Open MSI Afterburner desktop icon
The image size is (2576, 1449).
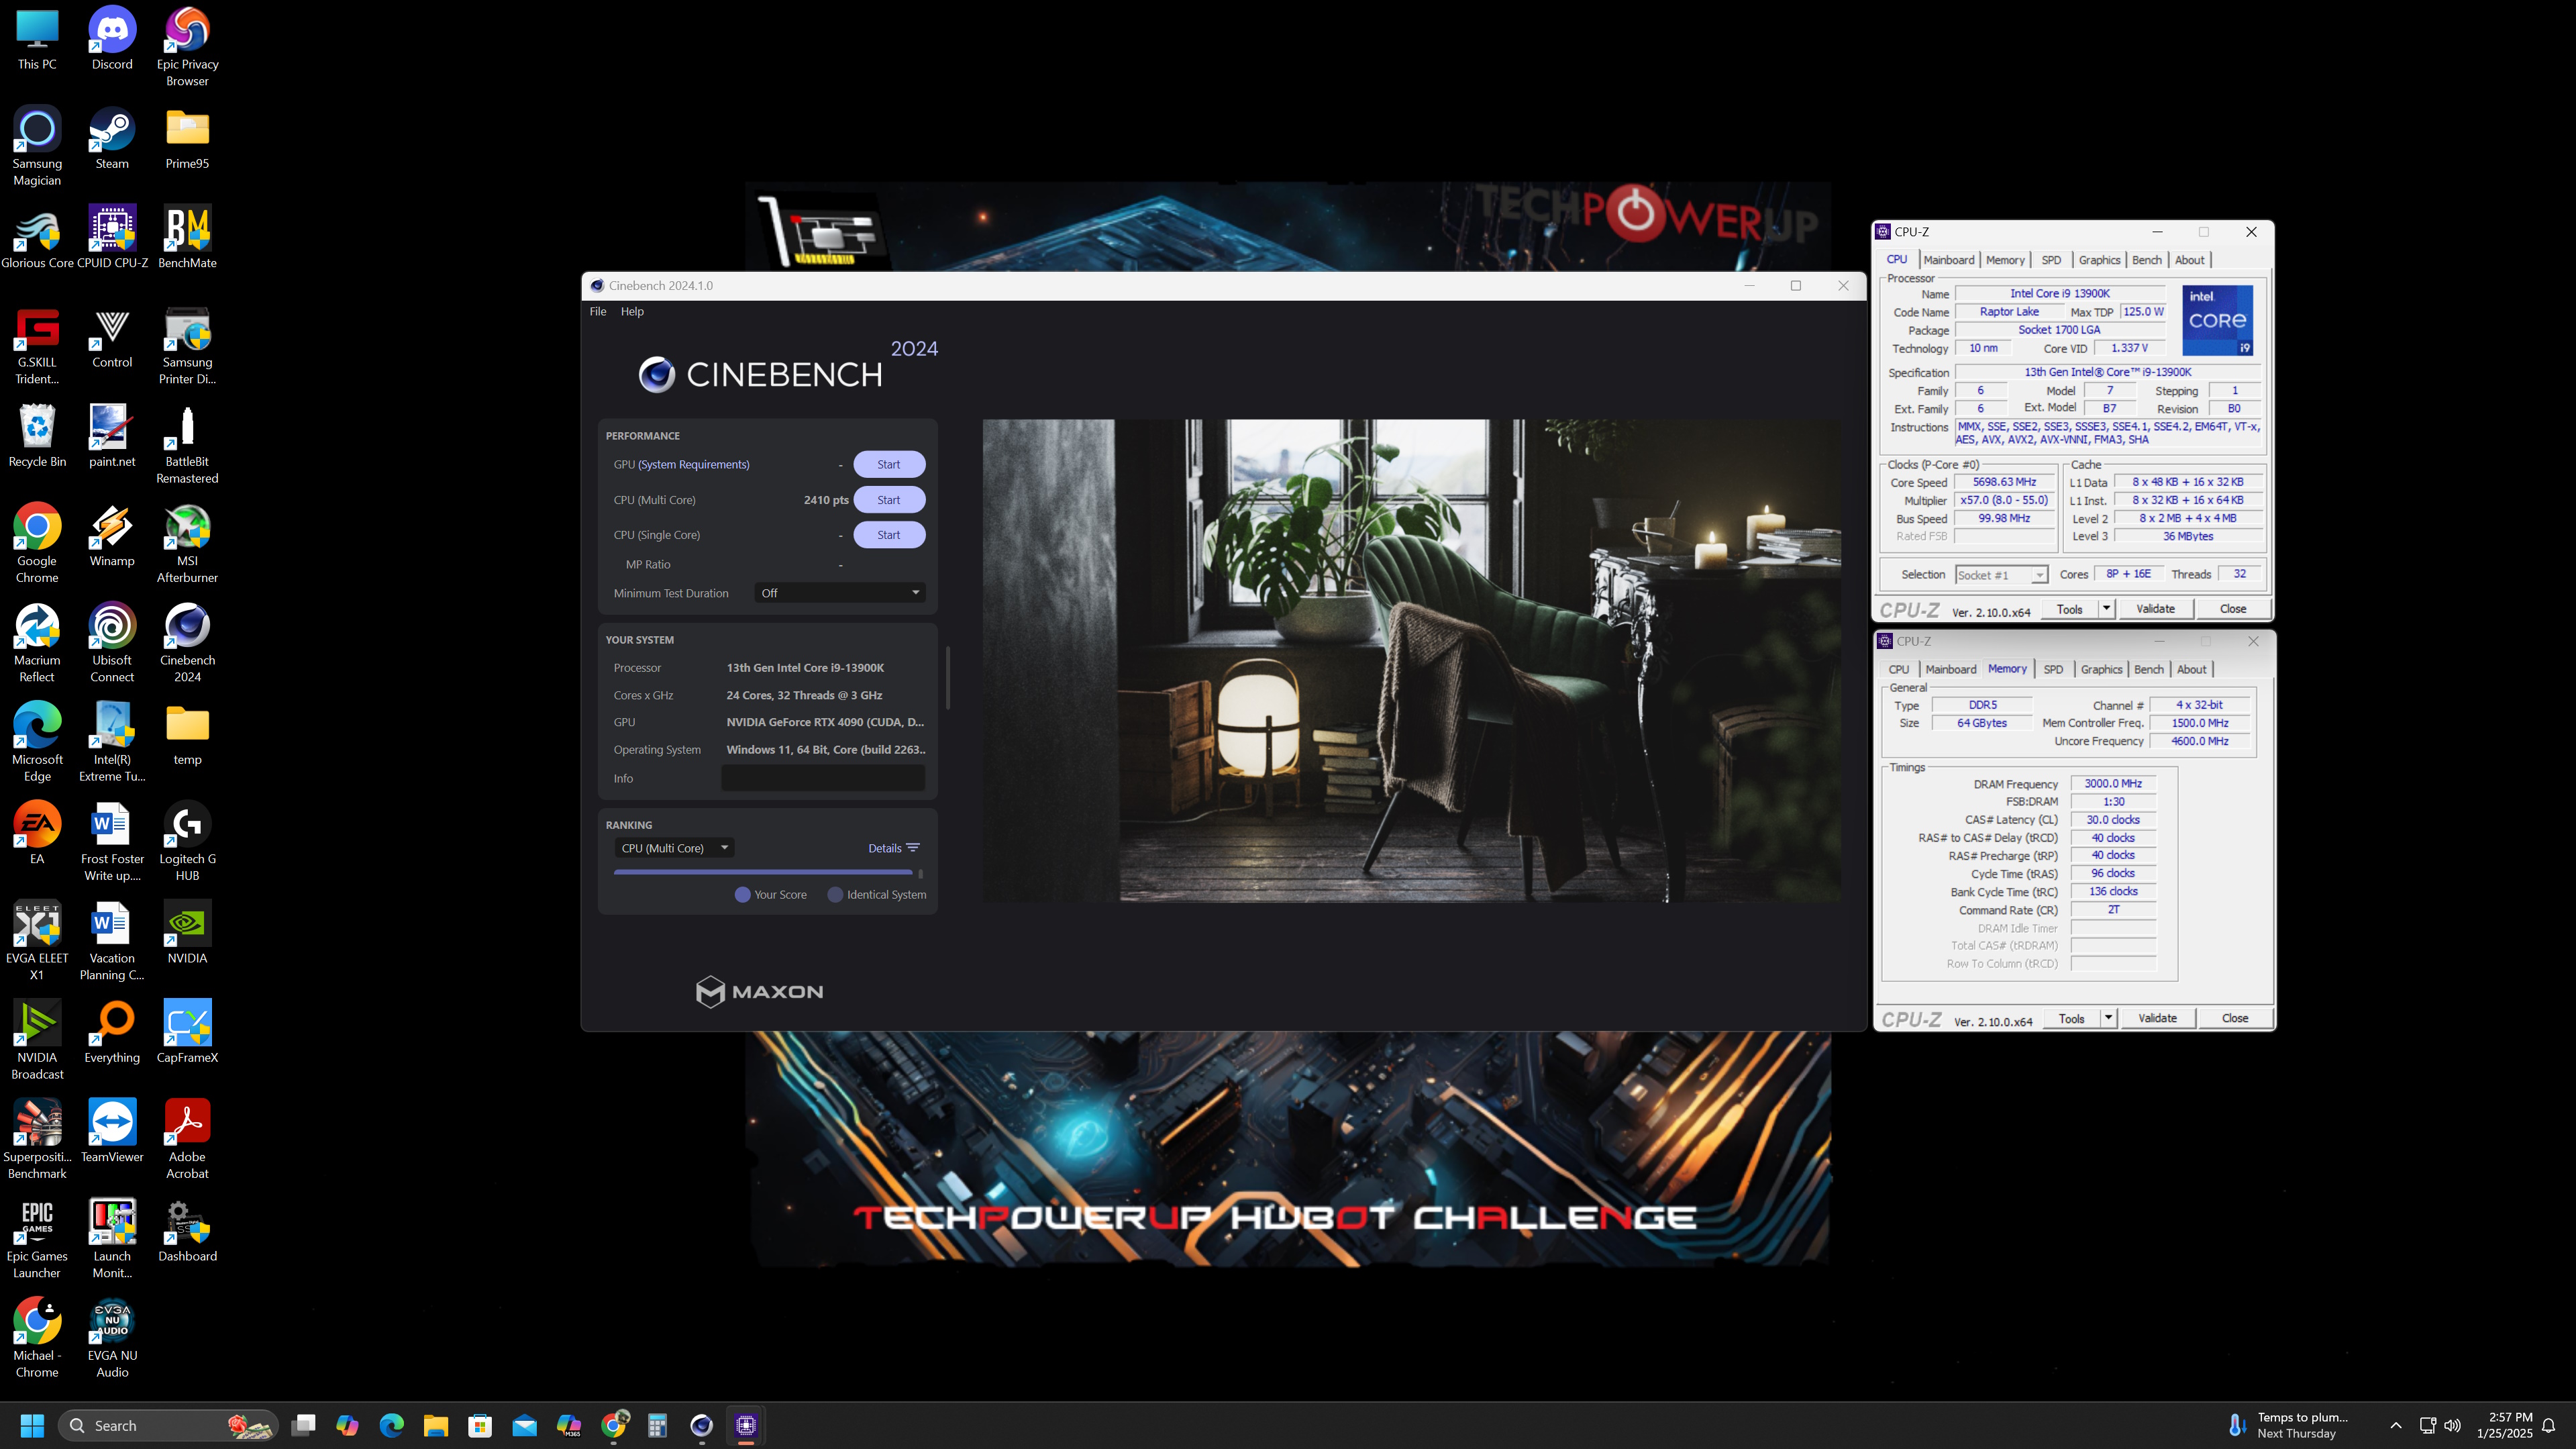pos(187,543)
